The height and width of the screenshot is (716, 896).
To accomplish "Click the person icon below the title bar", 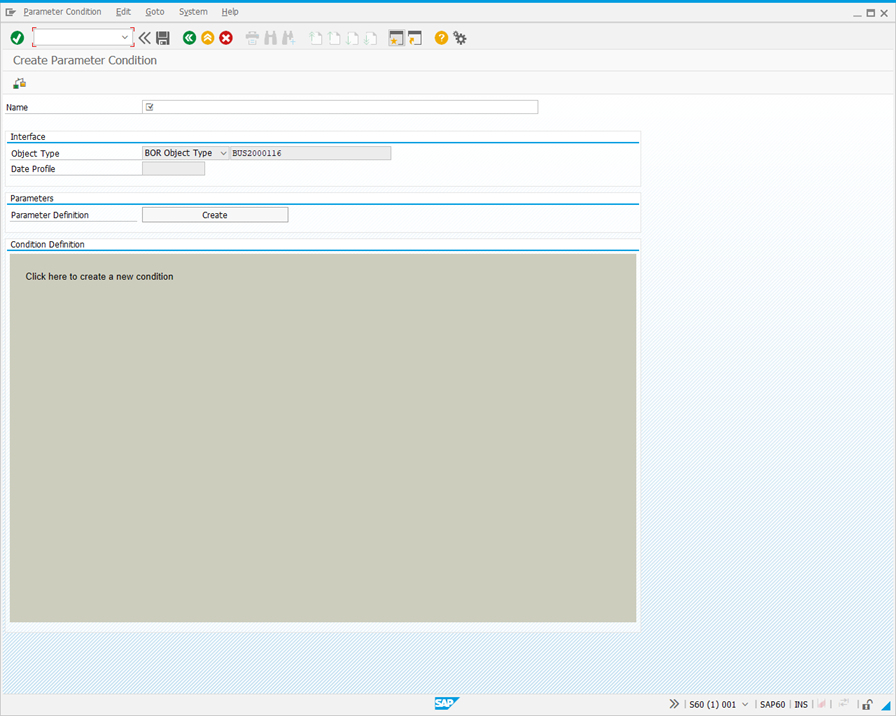I will (18, 83).
